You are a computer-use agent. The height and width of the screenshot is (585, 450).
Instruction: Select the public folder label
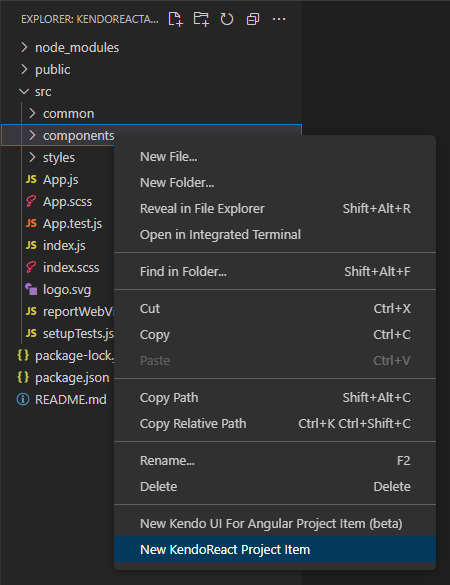(53, 70)
